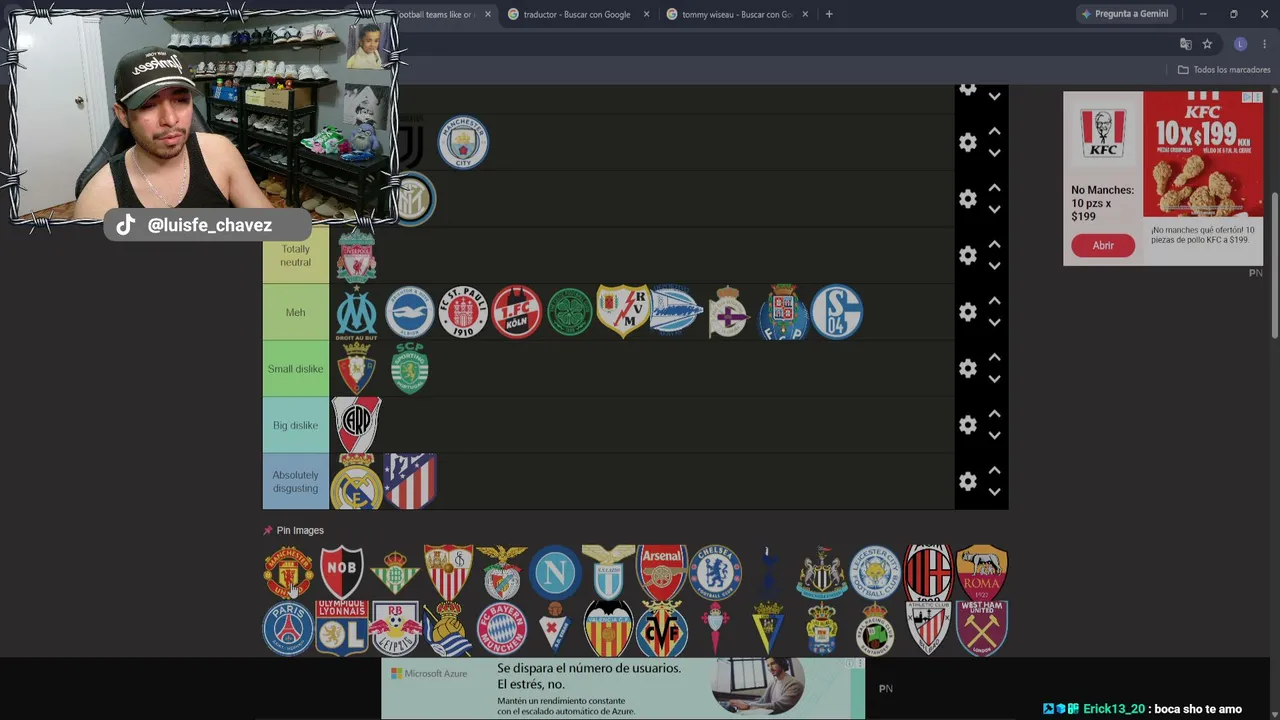
Task: Click the Big dislike tier label
Action: (x=295, y=425)
